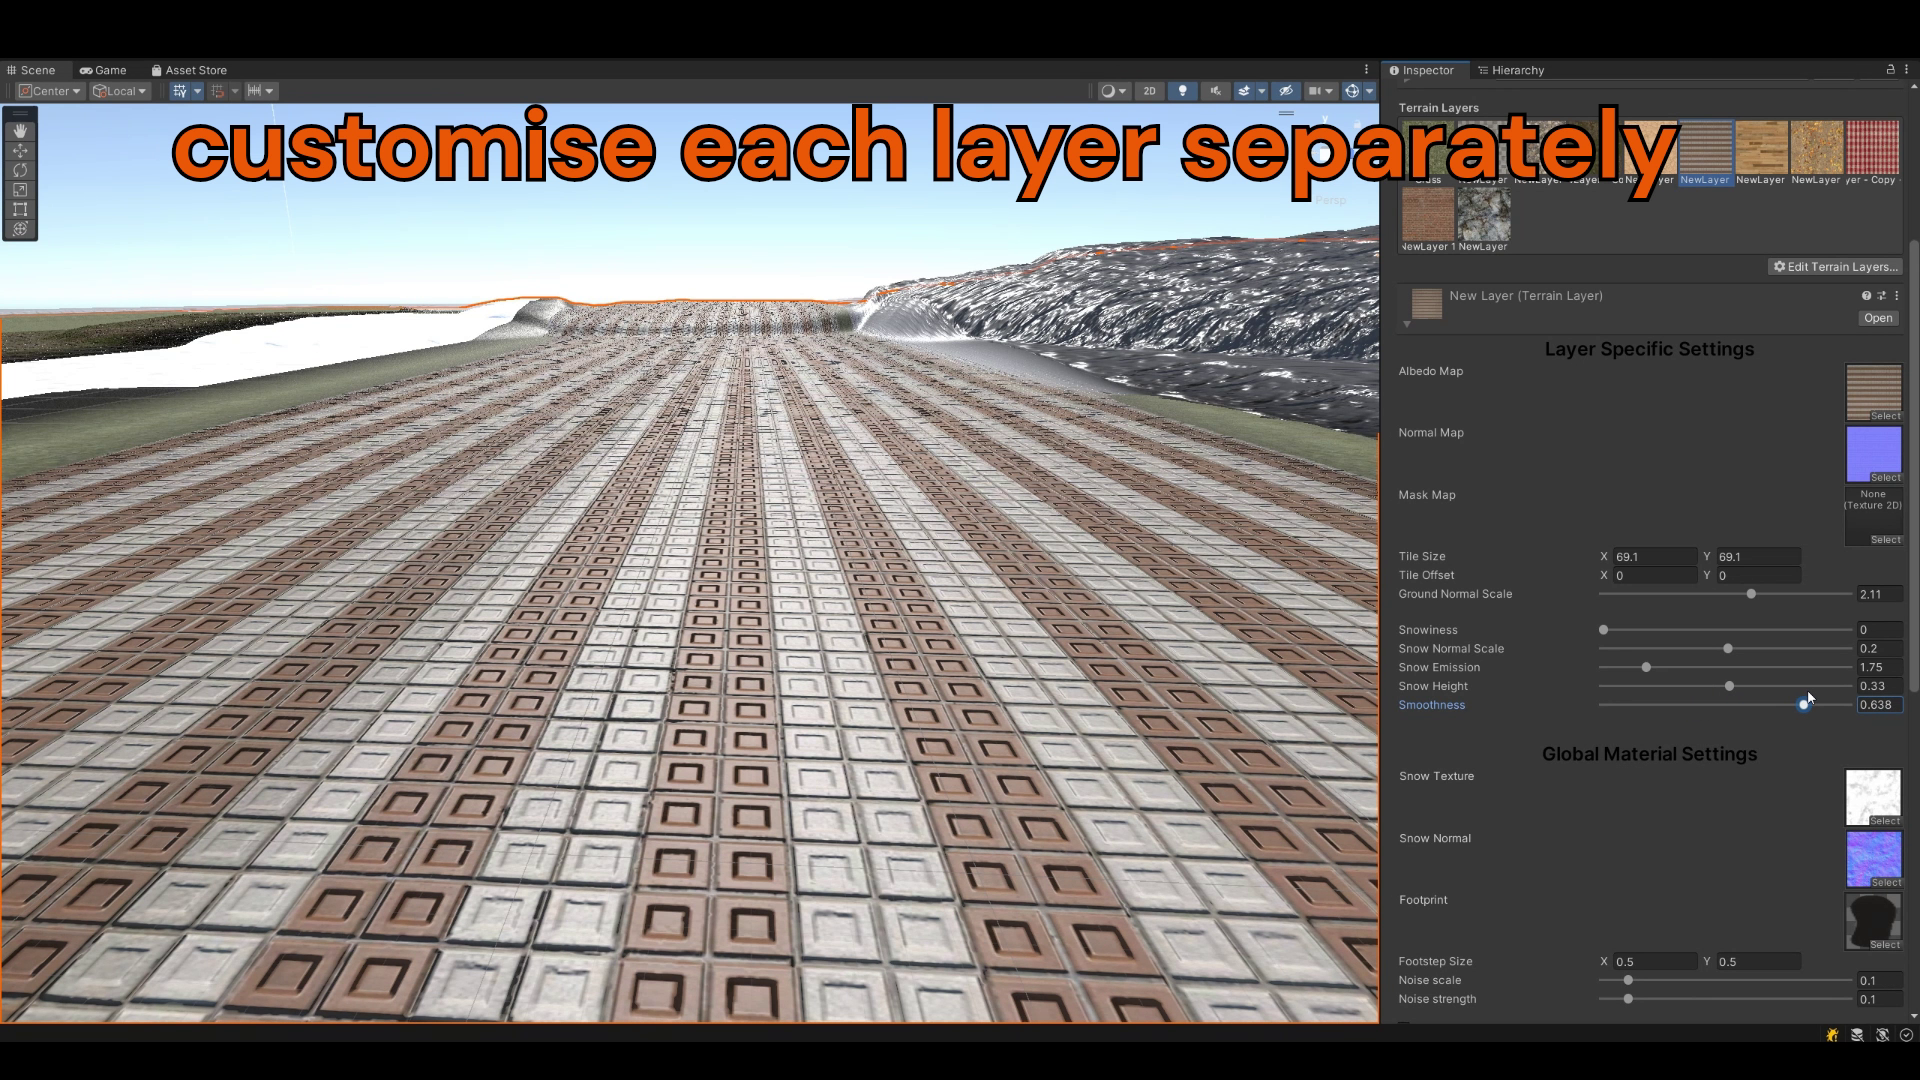Select the Scale tool
Image resolution: width=1920 pixels, height=1080 pixels.
tap(20, 190)
